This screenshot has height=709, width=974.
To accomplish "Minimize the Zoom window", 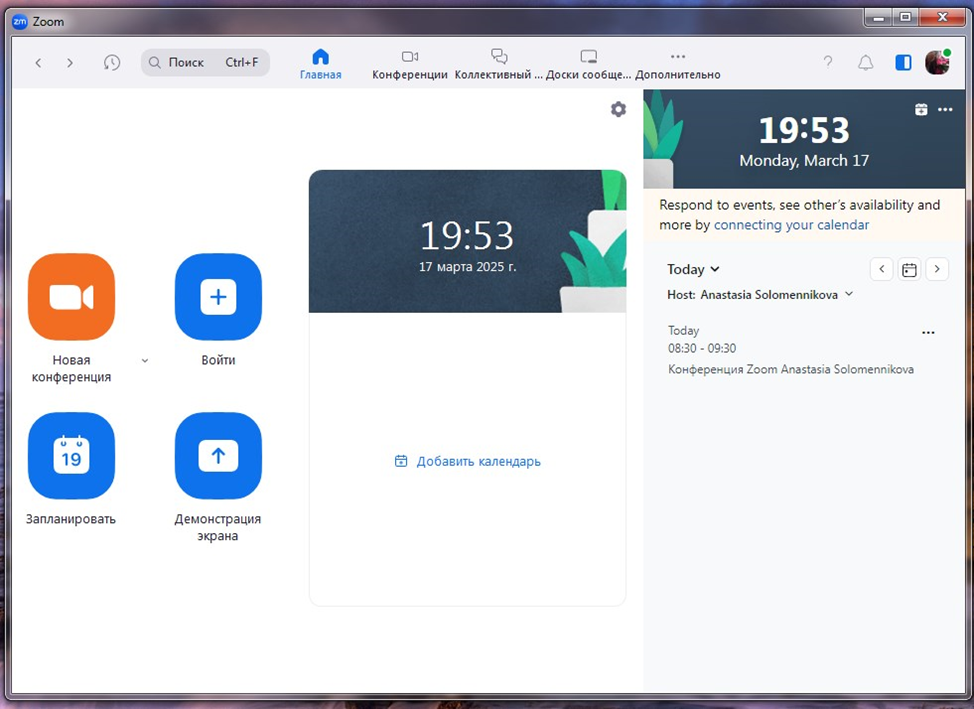I will pos(878,18).
